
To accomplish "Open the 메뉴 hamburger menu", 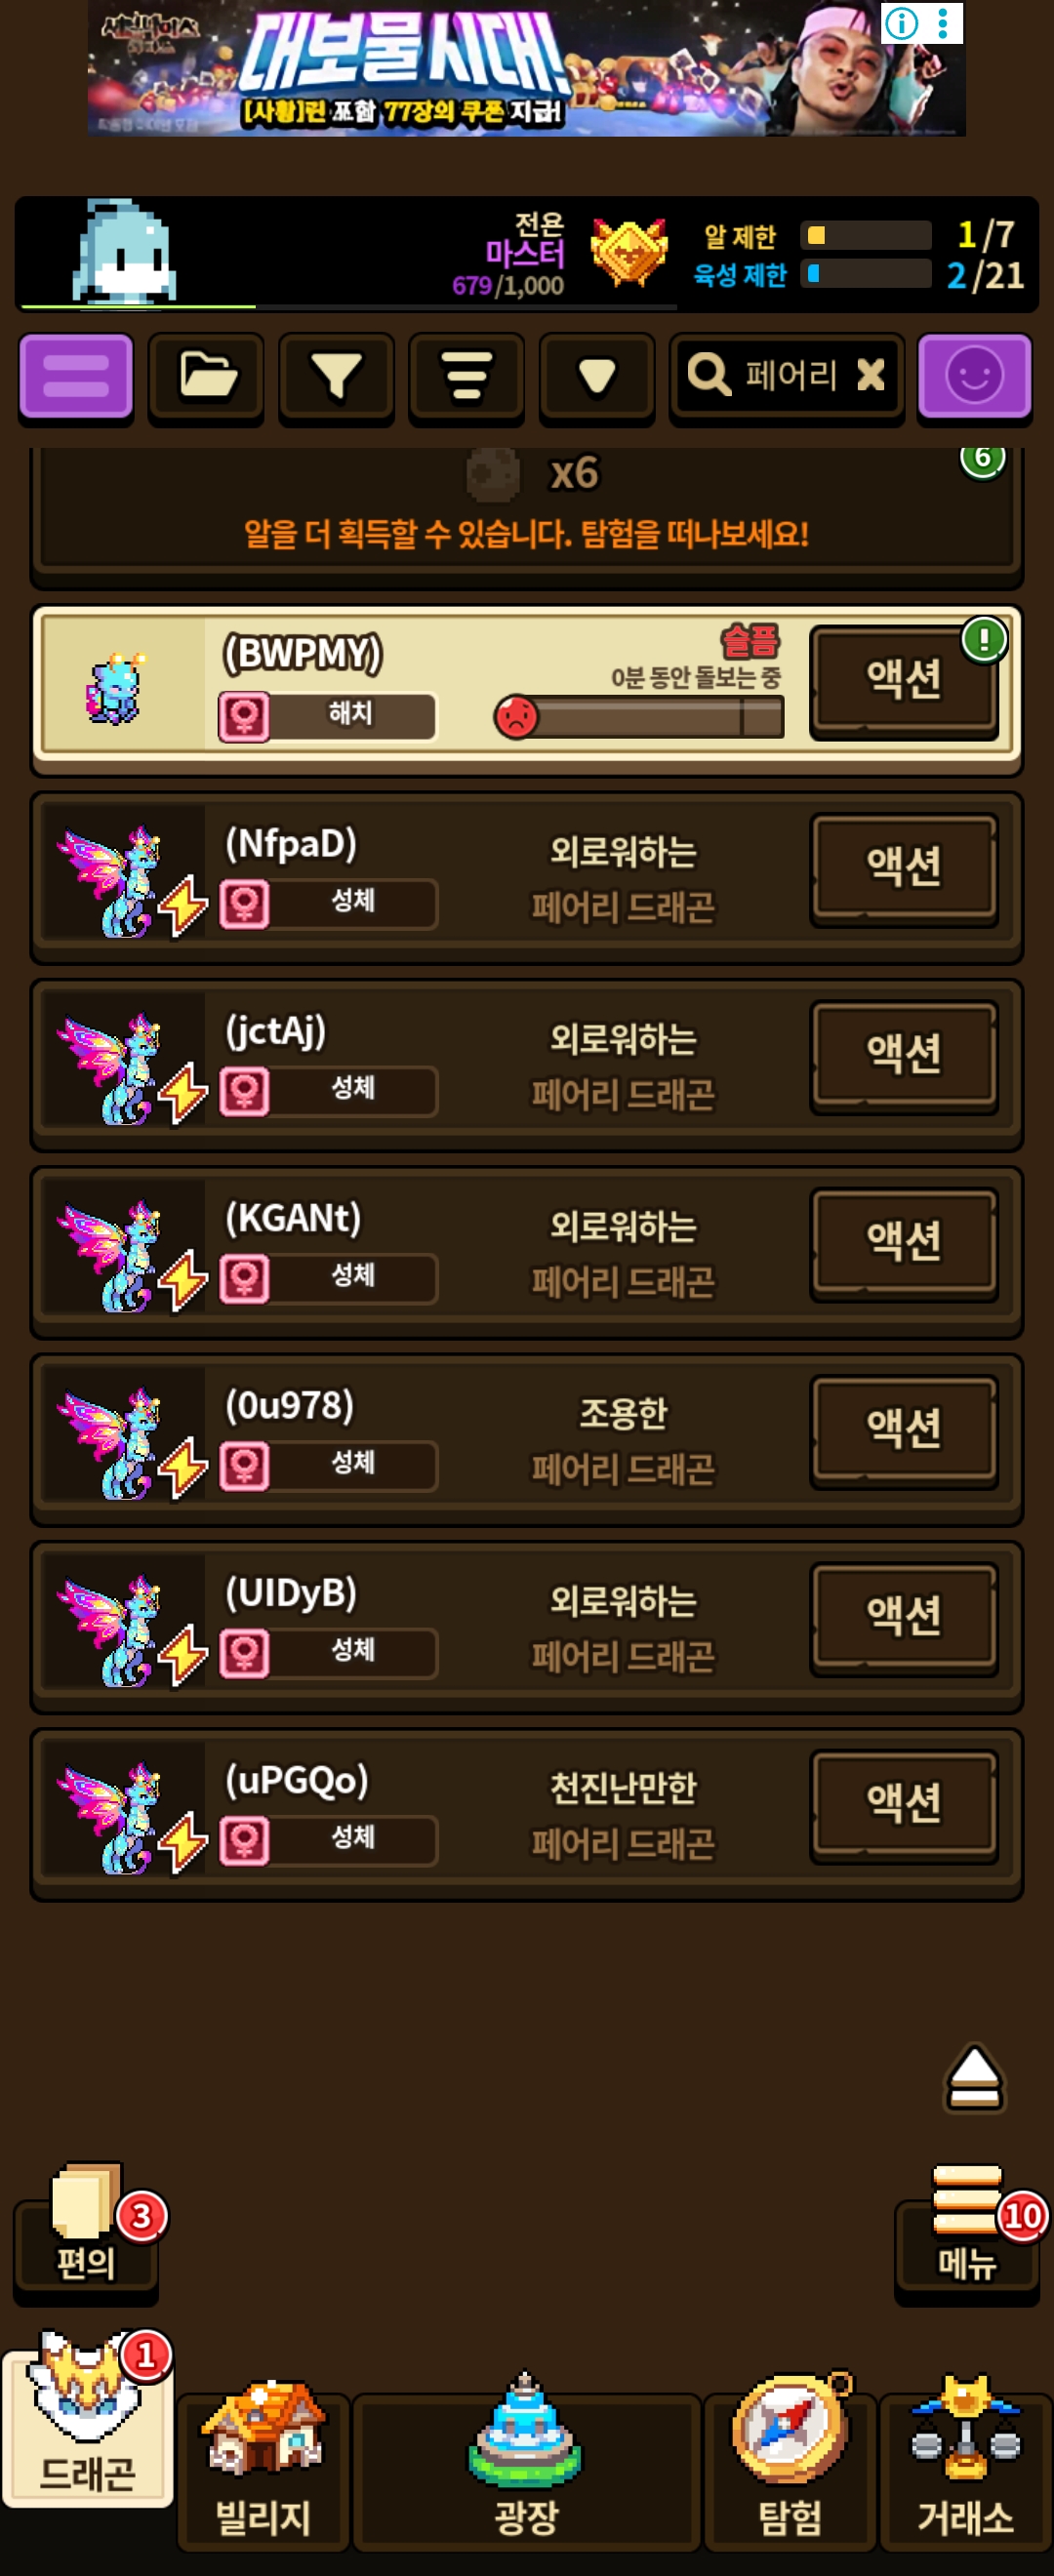I will click(x=967, y=2226).
